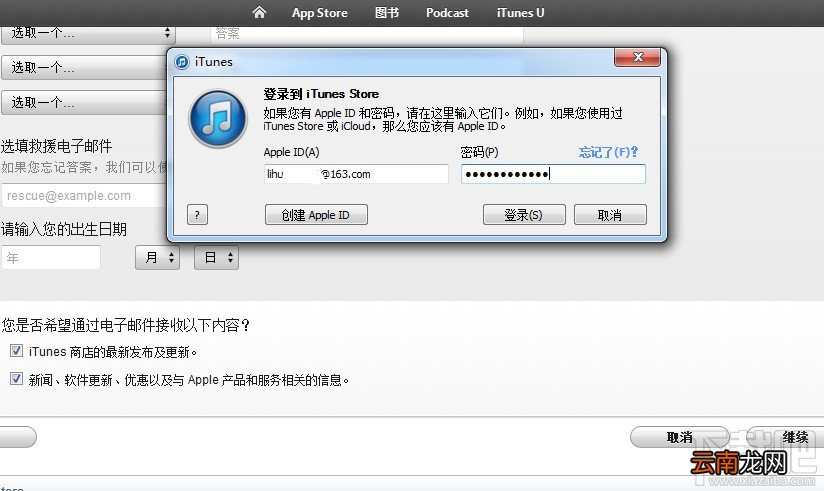Open the iTunes U tab
Screen dimensions: 824x491
[x=520, y=13]
